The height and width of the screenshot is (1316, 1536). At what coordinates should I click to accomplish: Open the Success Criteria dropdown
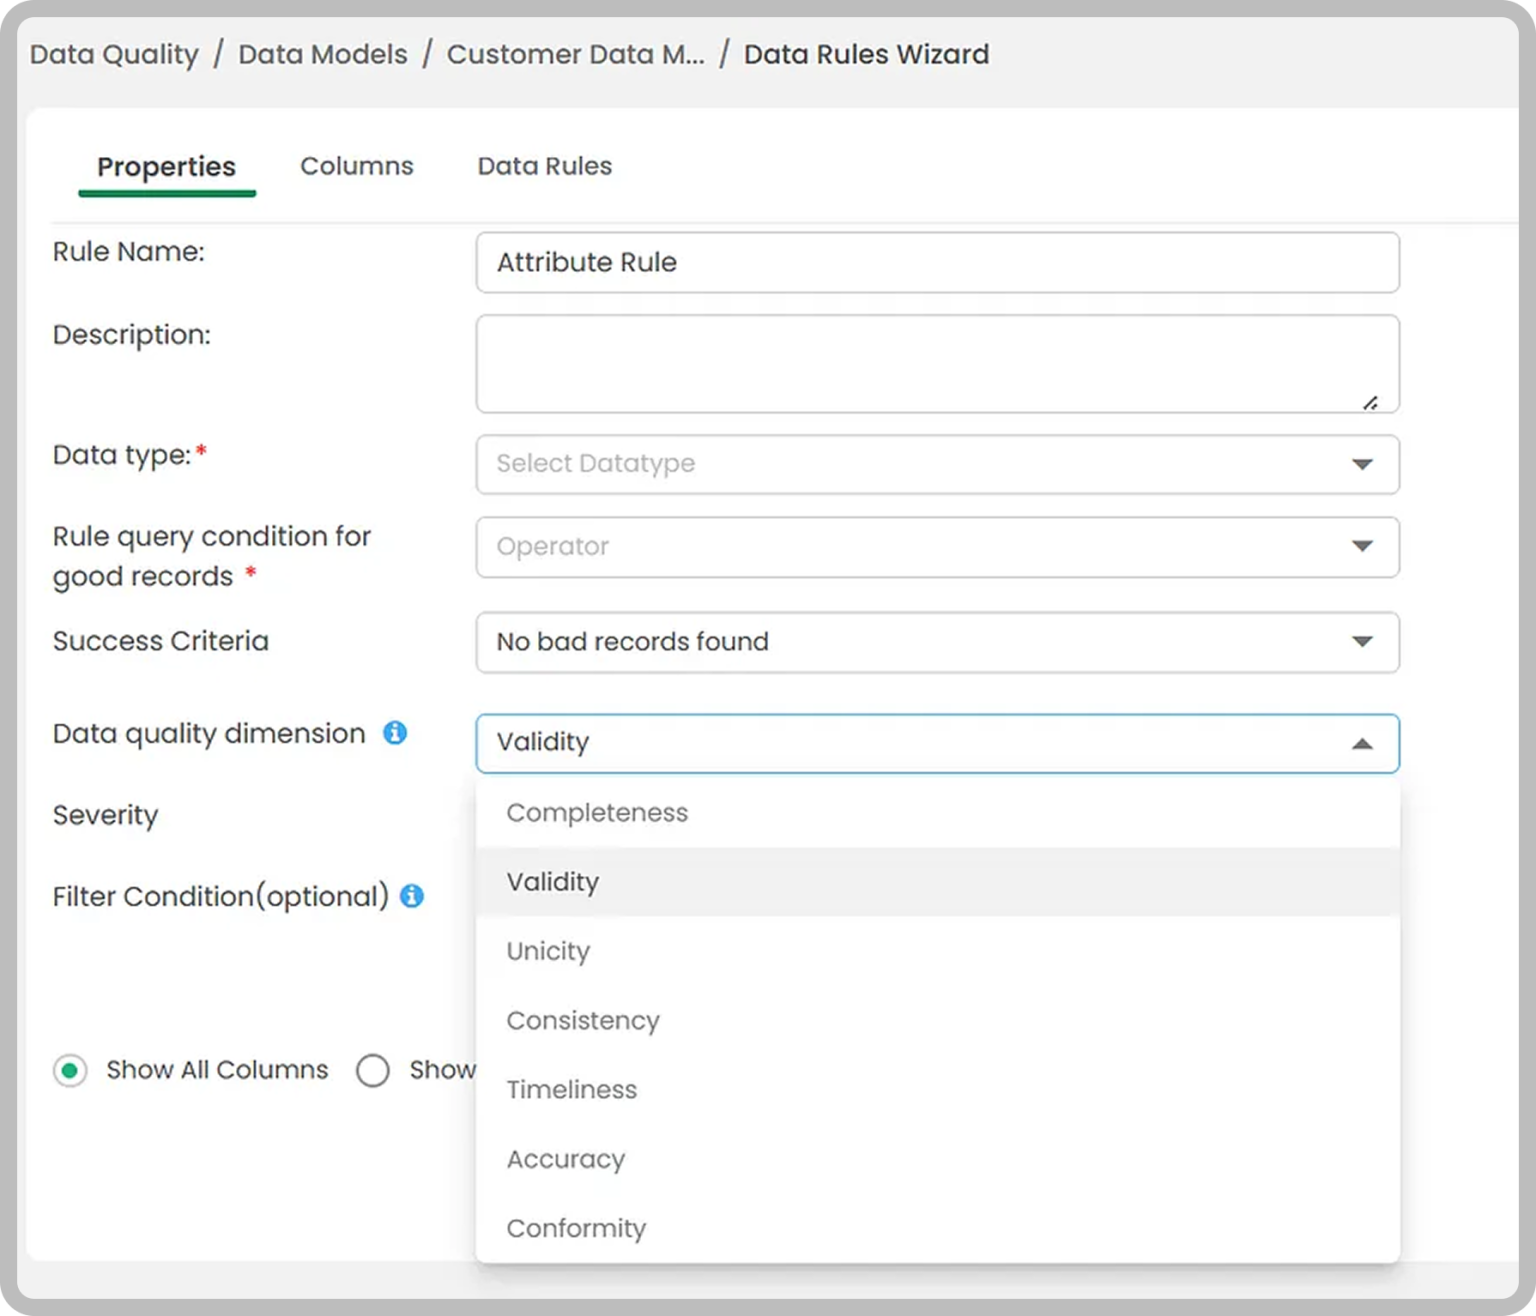pos(938,642)
